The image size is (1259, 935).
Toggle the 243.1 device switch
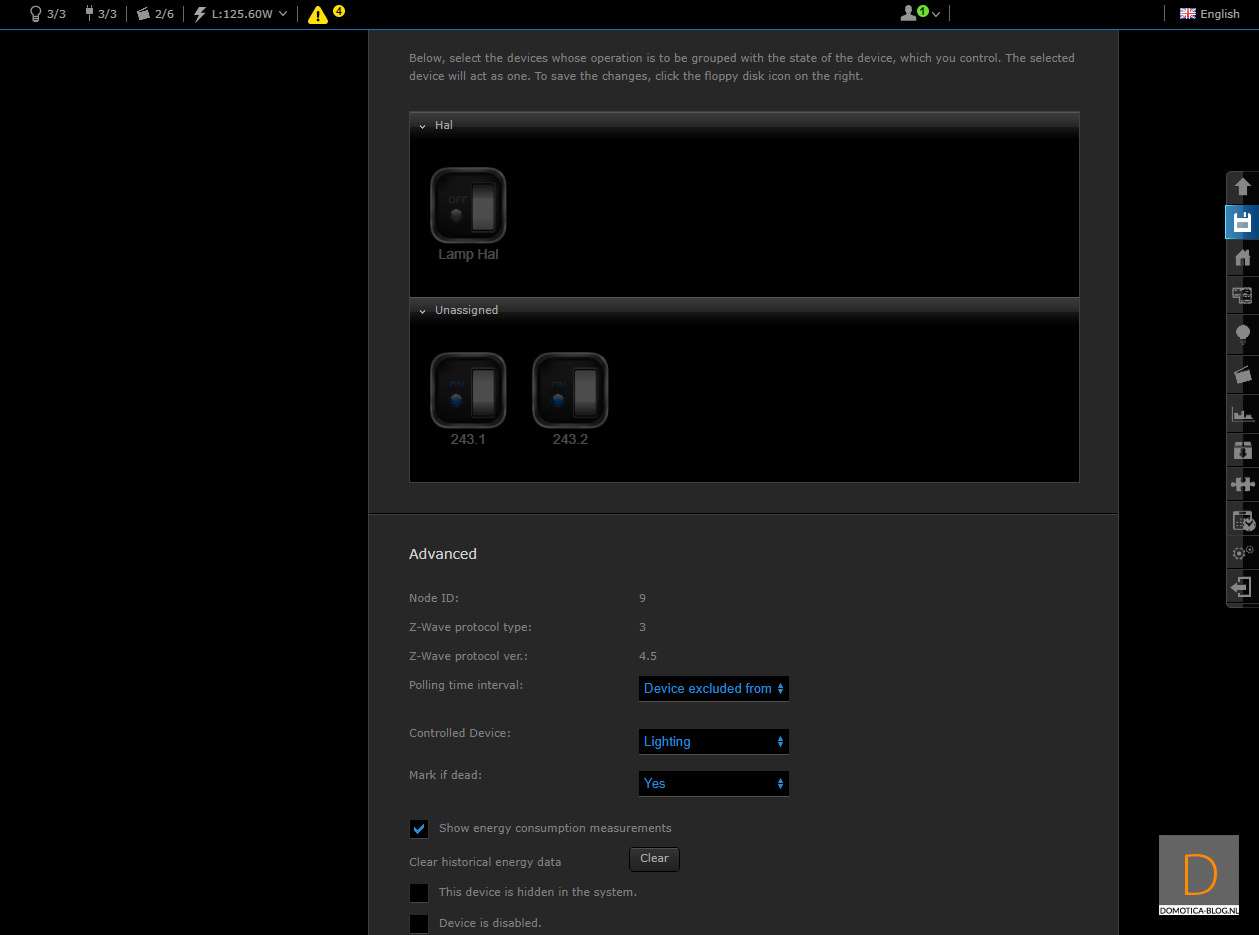(468, 390)
